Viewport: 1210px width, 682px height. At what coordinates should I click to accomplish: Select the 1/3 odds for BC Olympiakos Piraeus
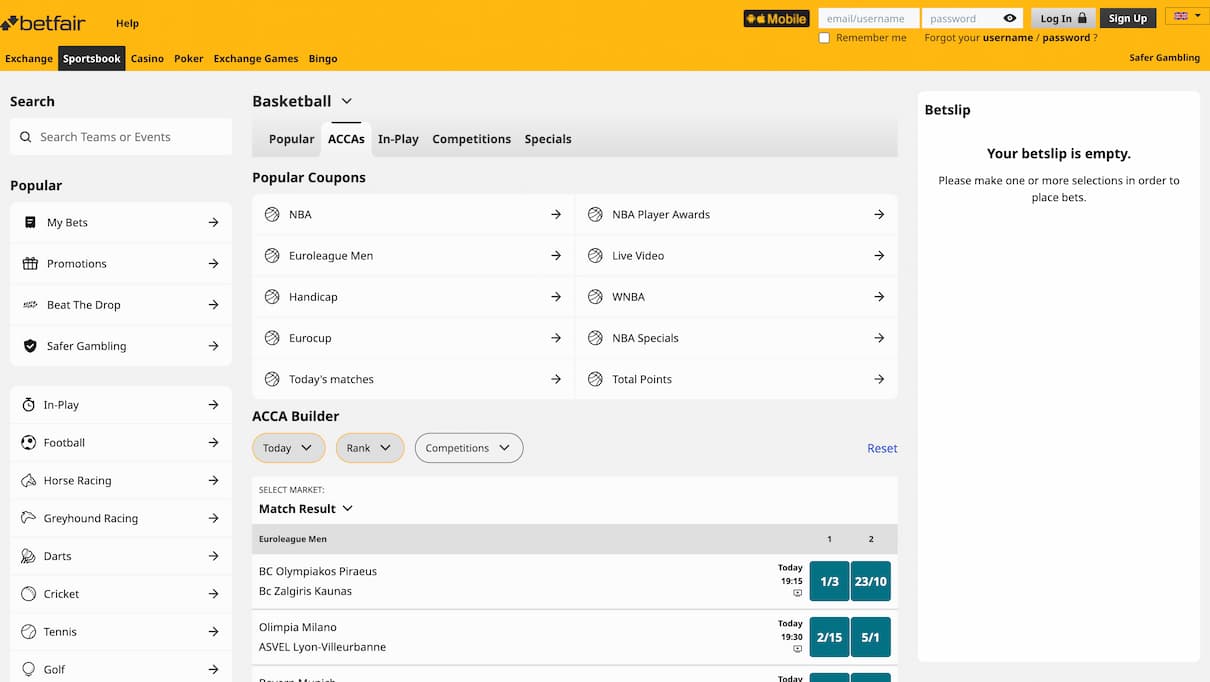[x=829, y=581]
